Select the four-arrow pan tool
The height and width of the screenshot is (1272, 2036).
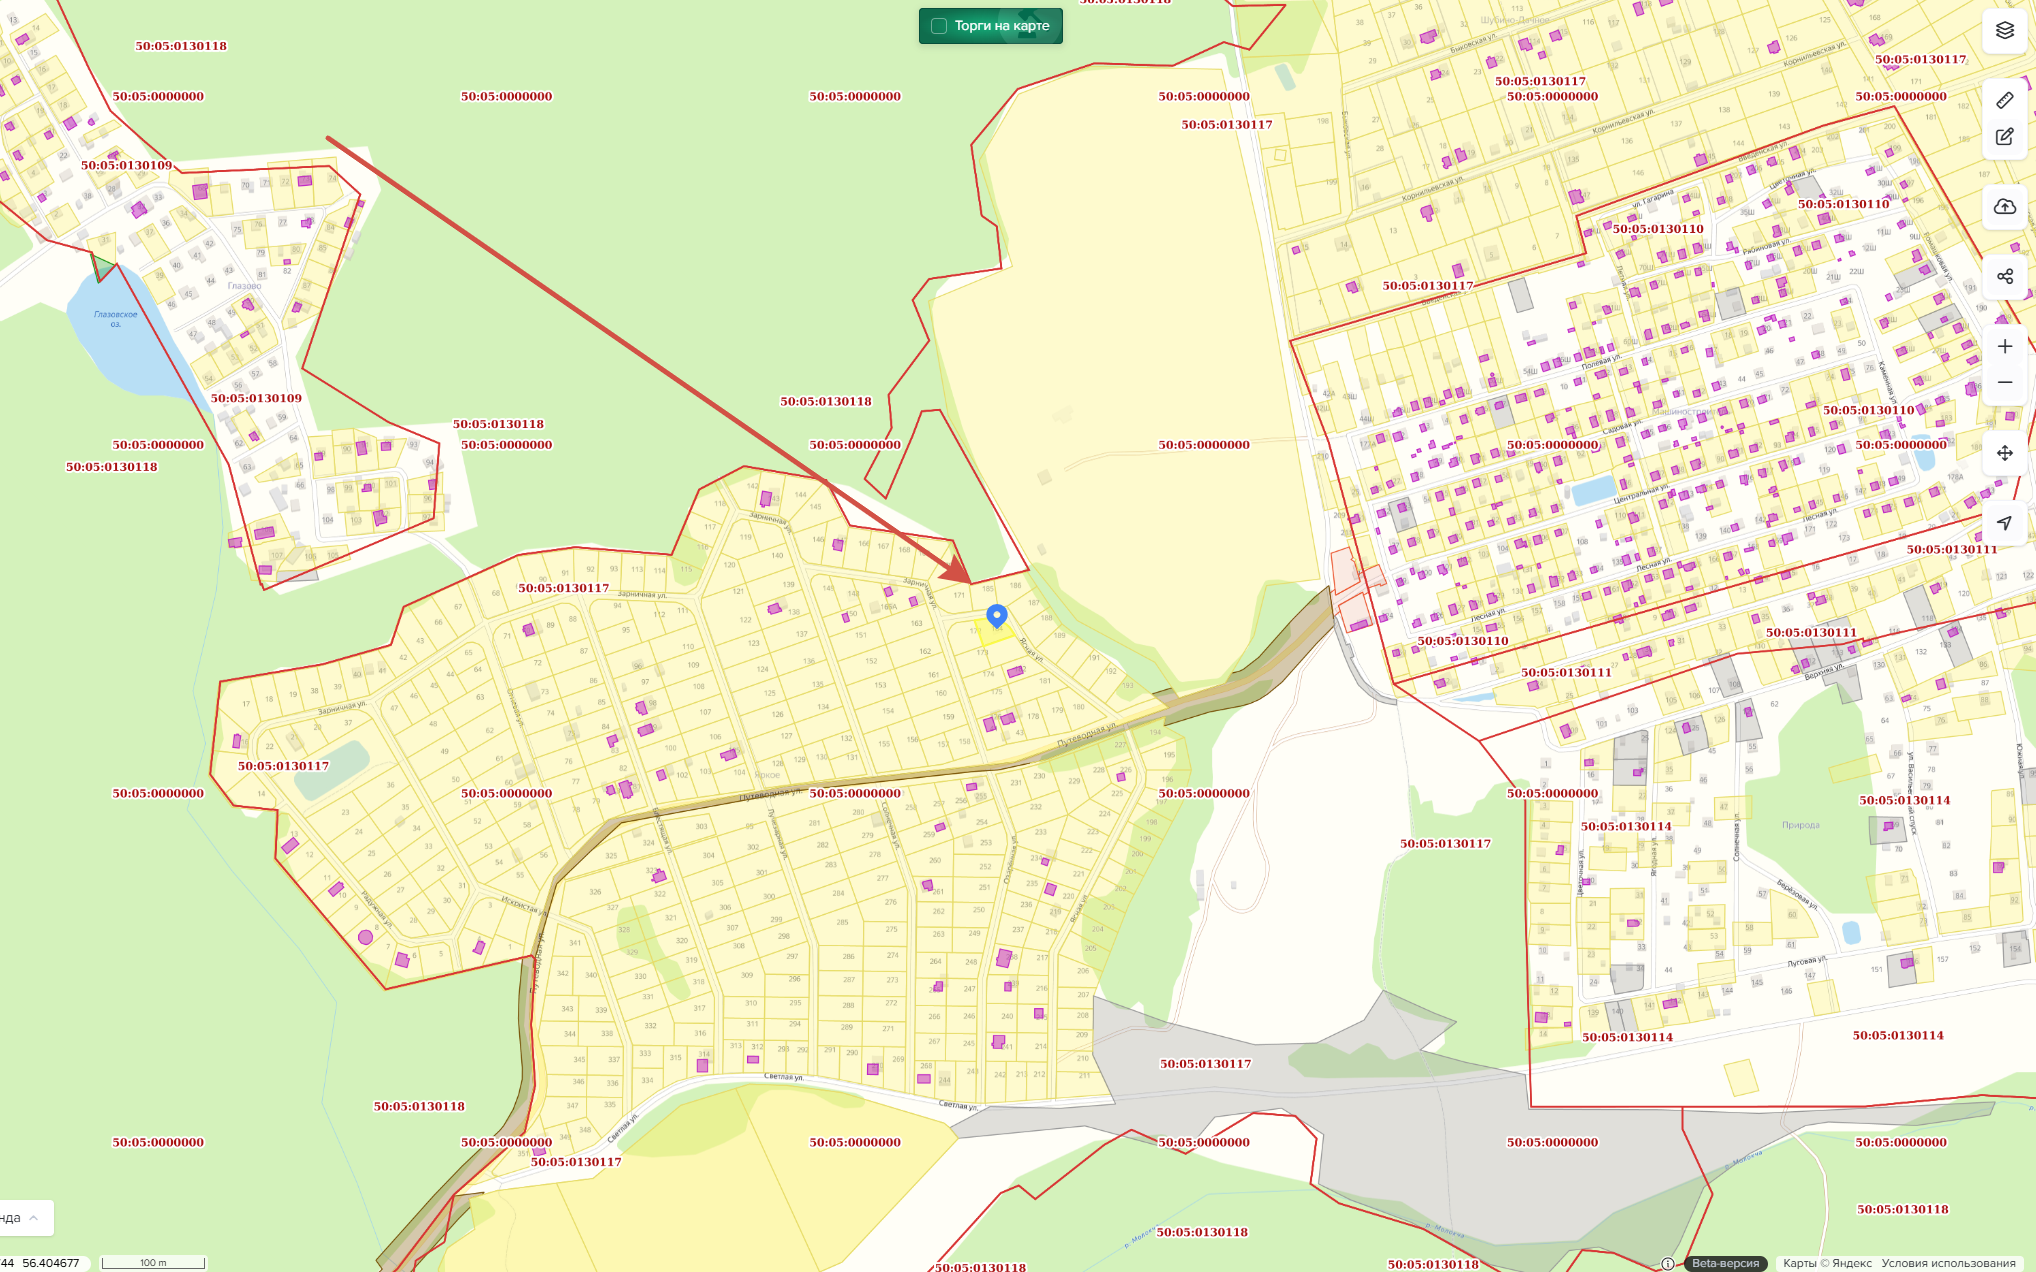2004,453
